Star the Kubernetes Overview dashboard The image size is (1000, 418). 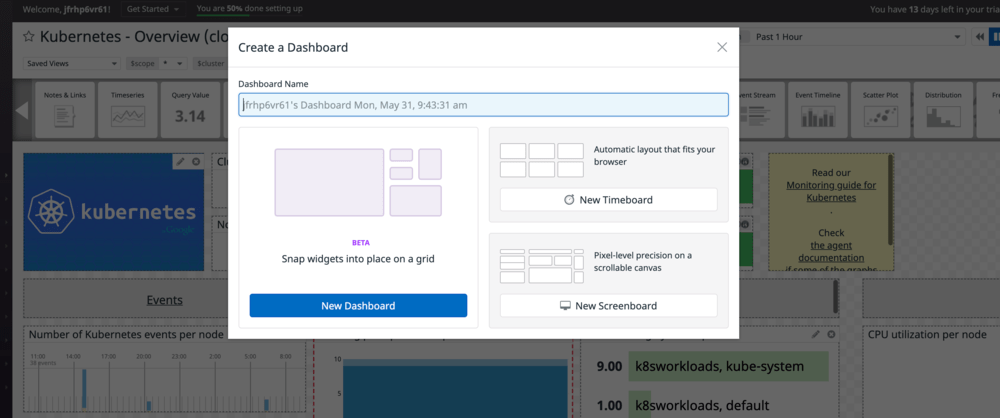(29, 37)
